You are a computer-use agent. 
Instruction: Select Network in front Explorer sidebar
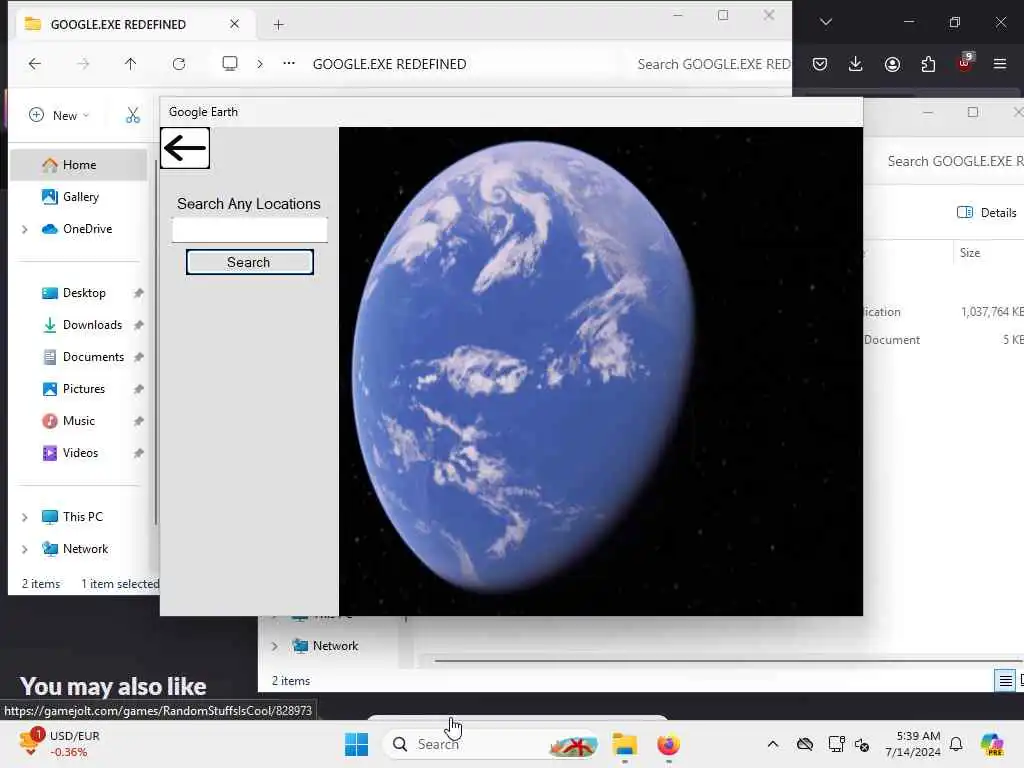(x=85, y=549)
